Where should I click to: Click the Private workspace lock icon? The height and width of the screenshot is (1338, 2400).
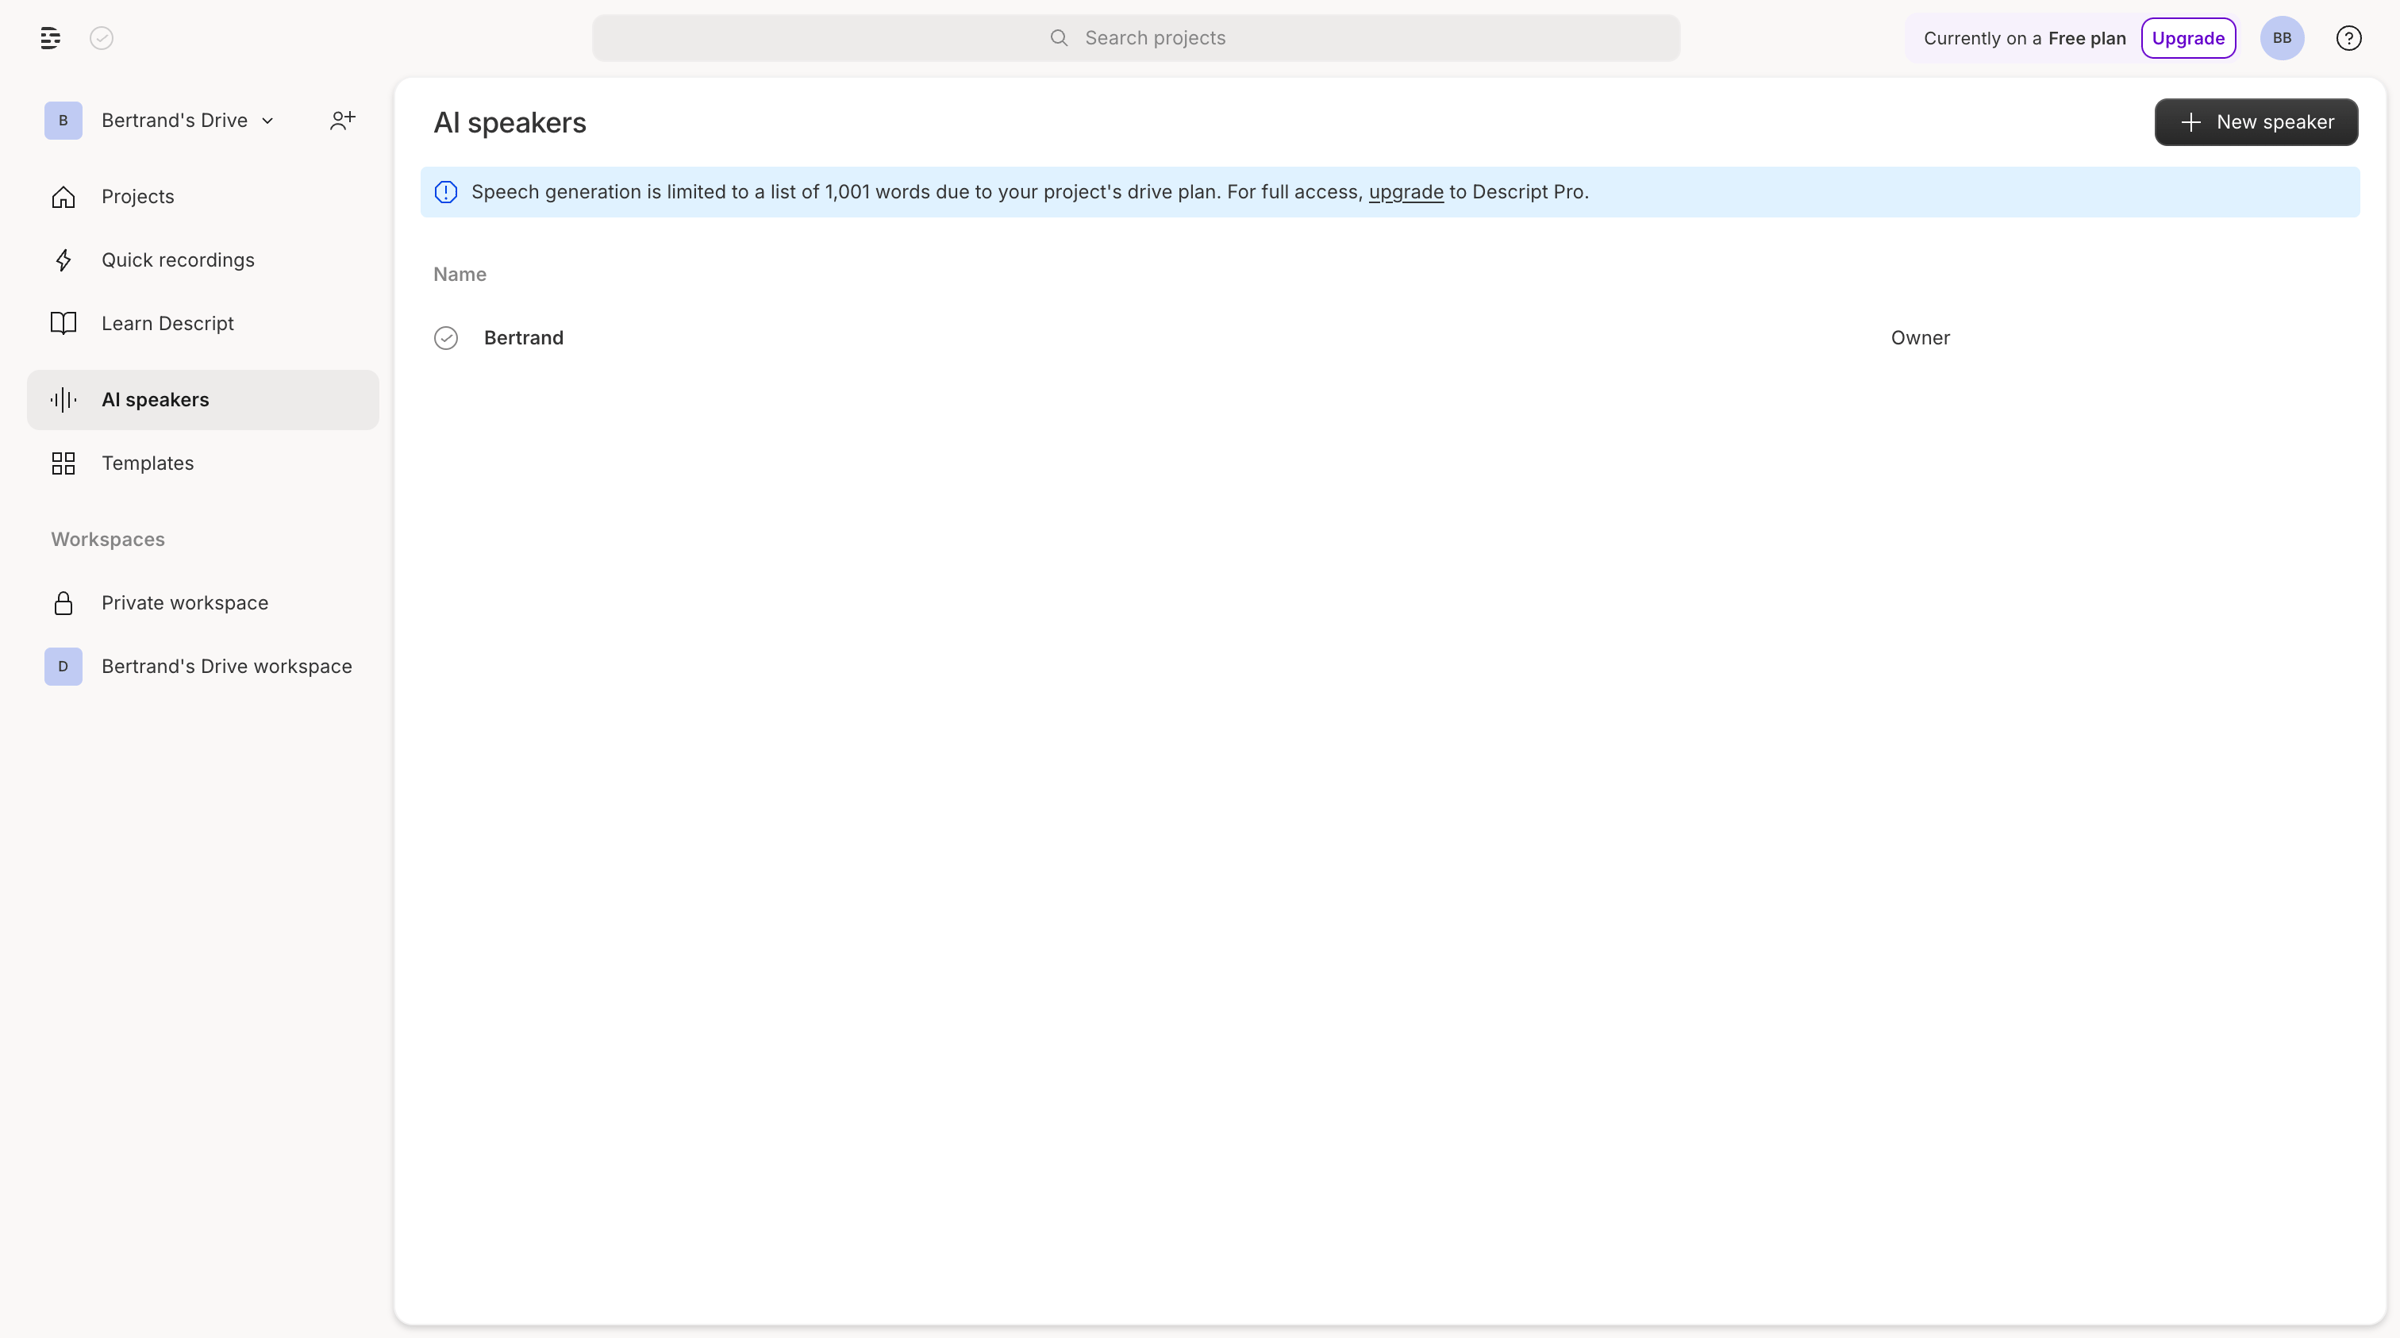click(63, 603)
